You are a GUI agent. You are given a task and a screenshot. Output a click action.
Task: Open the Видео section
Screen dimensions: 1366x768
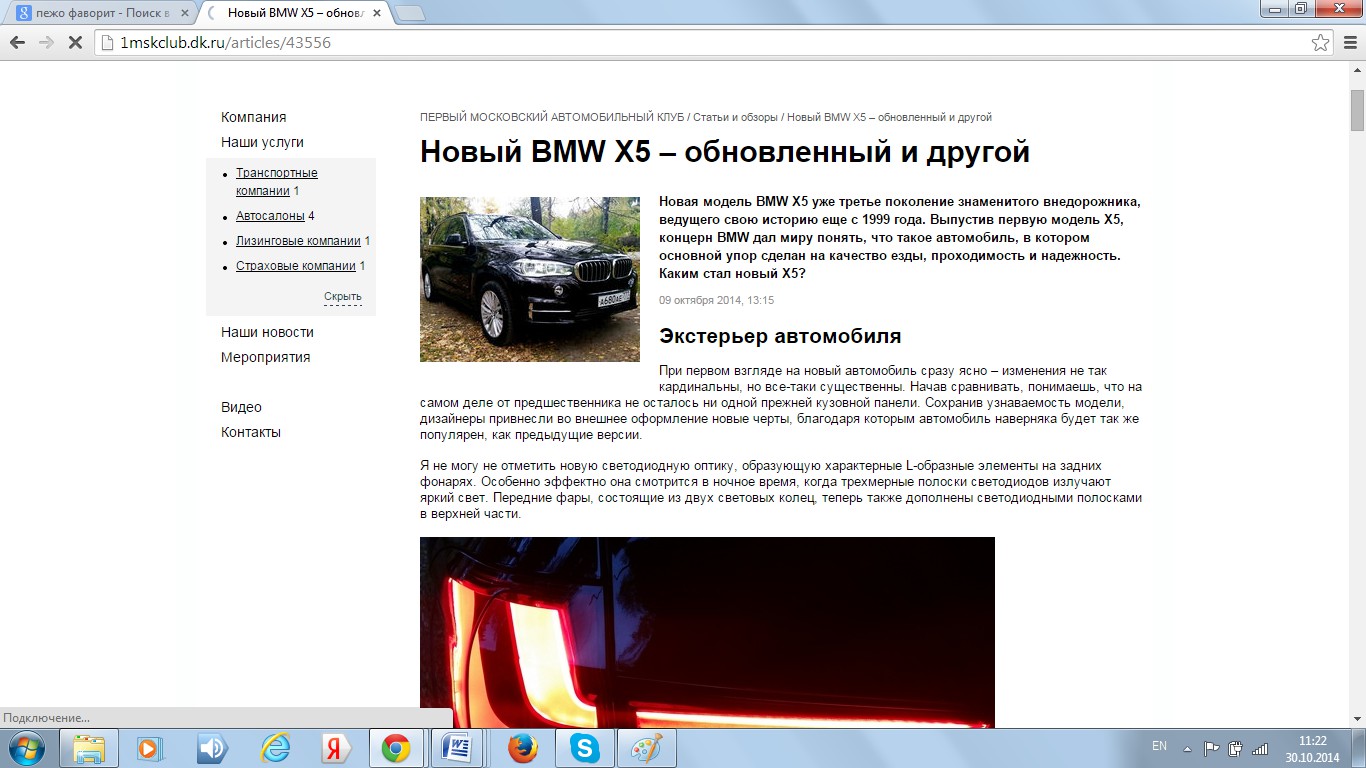pyautogui.click(x=241, y=407)
